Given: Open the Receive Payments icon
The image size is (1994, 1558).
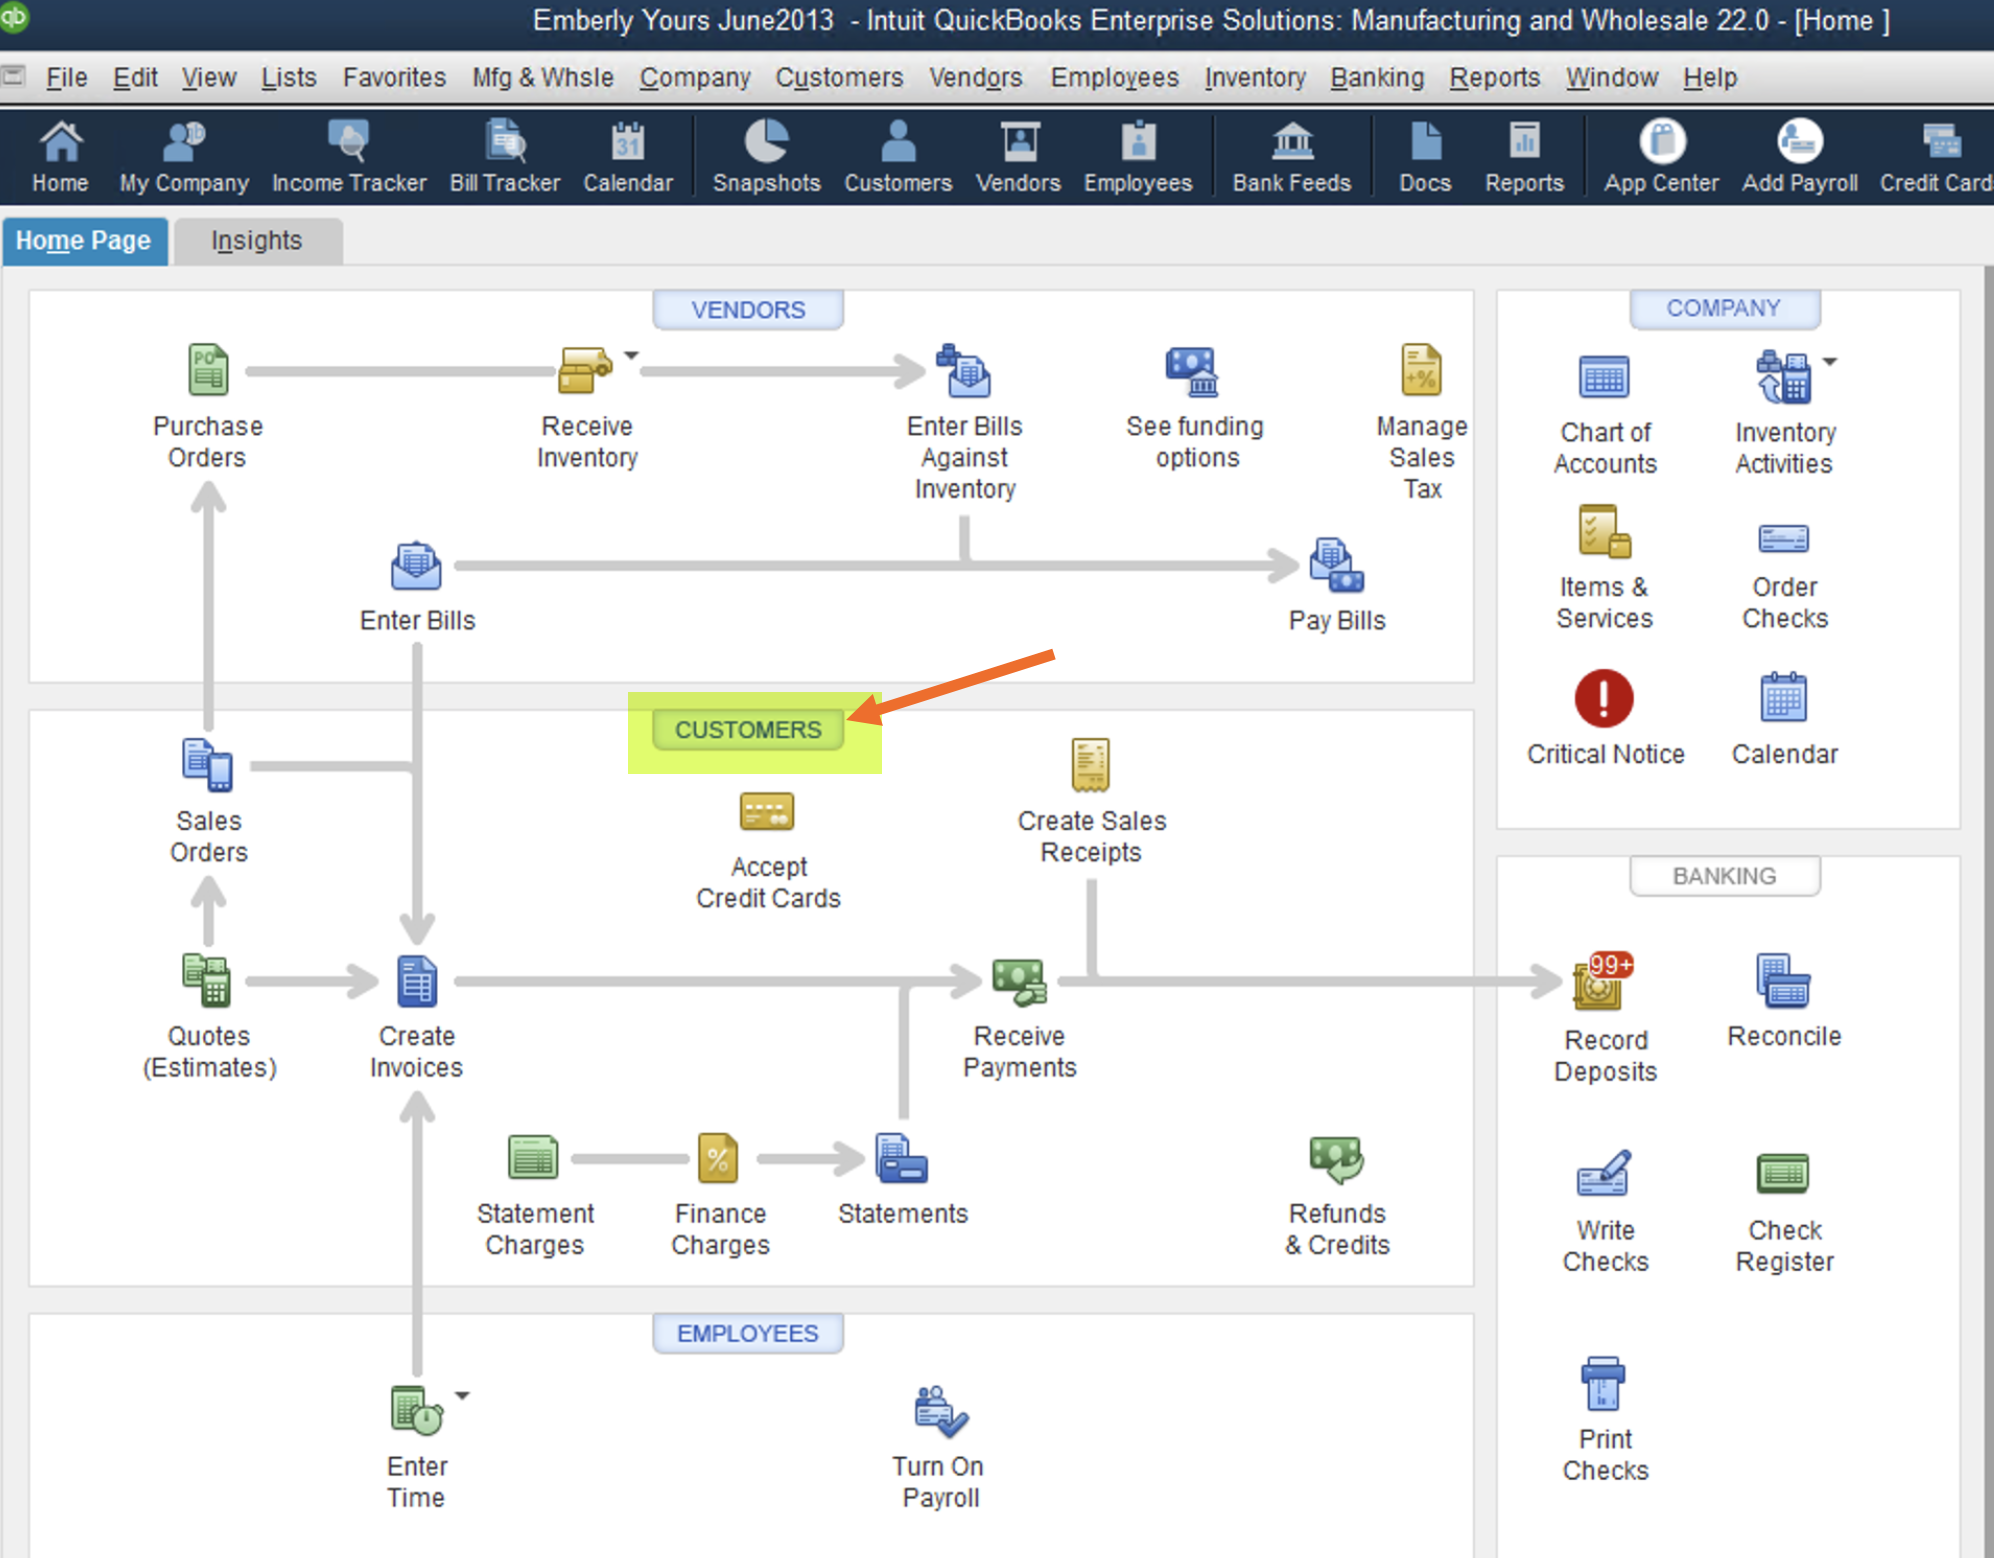Looking at the screenshot, I should [1018, 981].
